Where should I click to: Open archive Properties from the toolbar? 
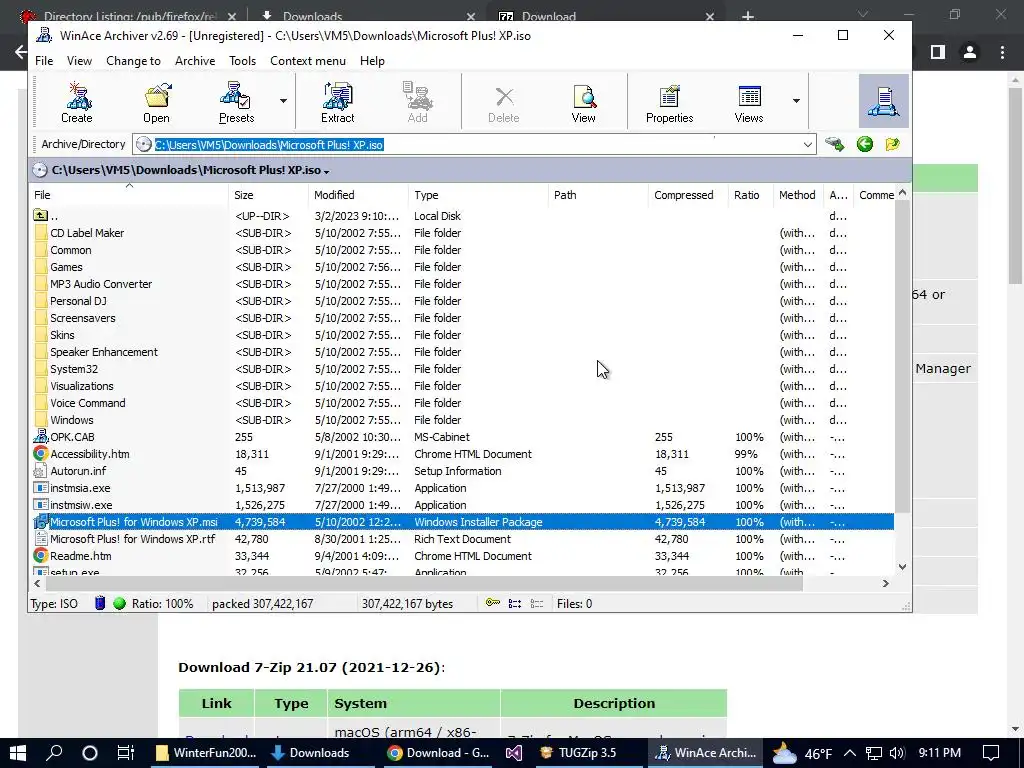669,102
